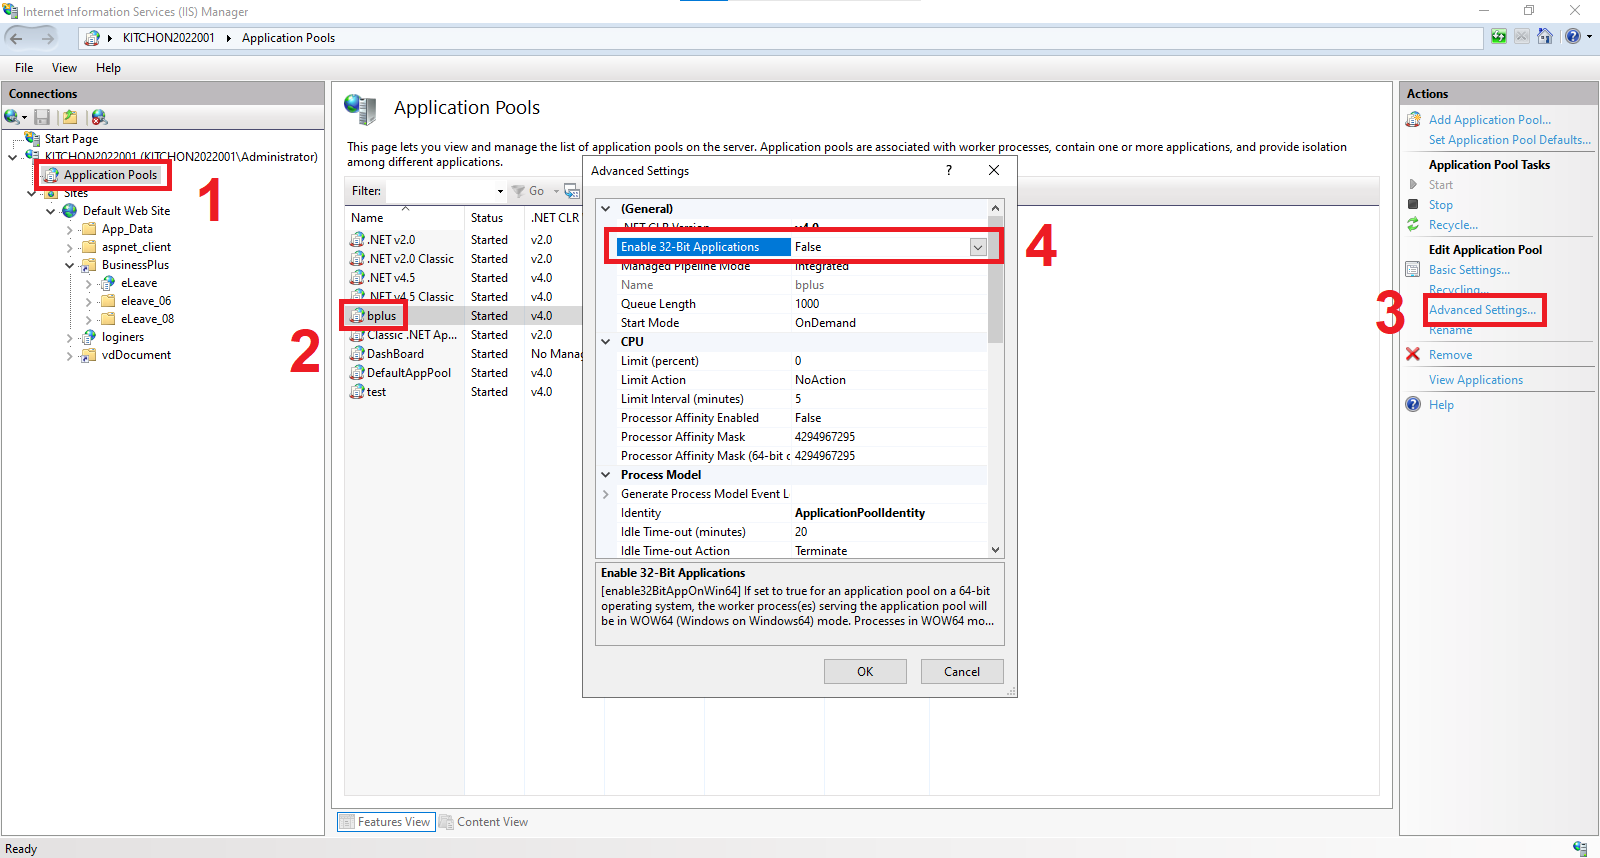1600x858 pixels.
Task: Collapse the Process Model group
Action: [x=606, y=475]
